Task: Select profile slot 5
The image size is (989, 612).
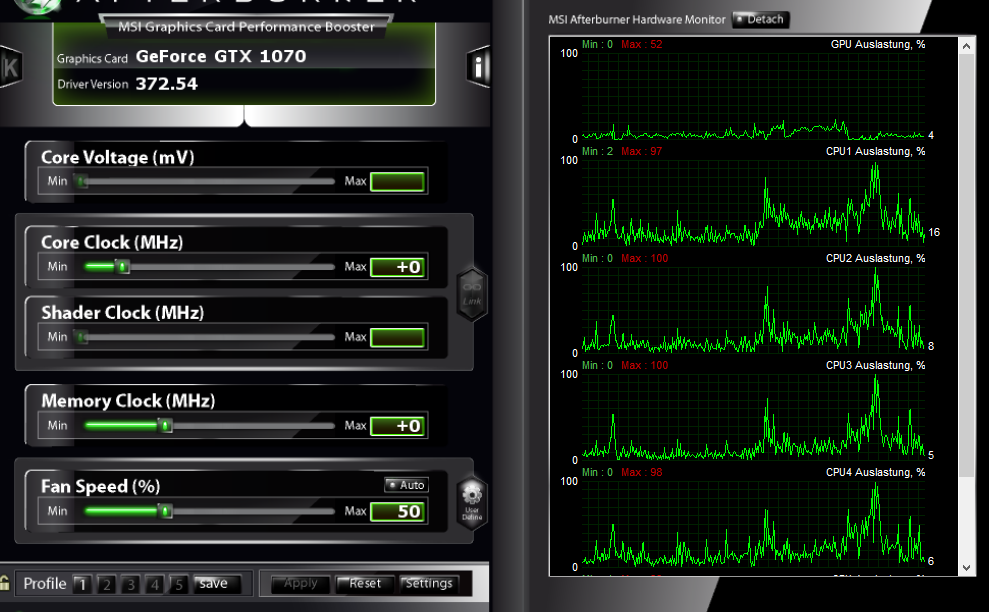Action: pyautogui.click(x=178, y=584)
